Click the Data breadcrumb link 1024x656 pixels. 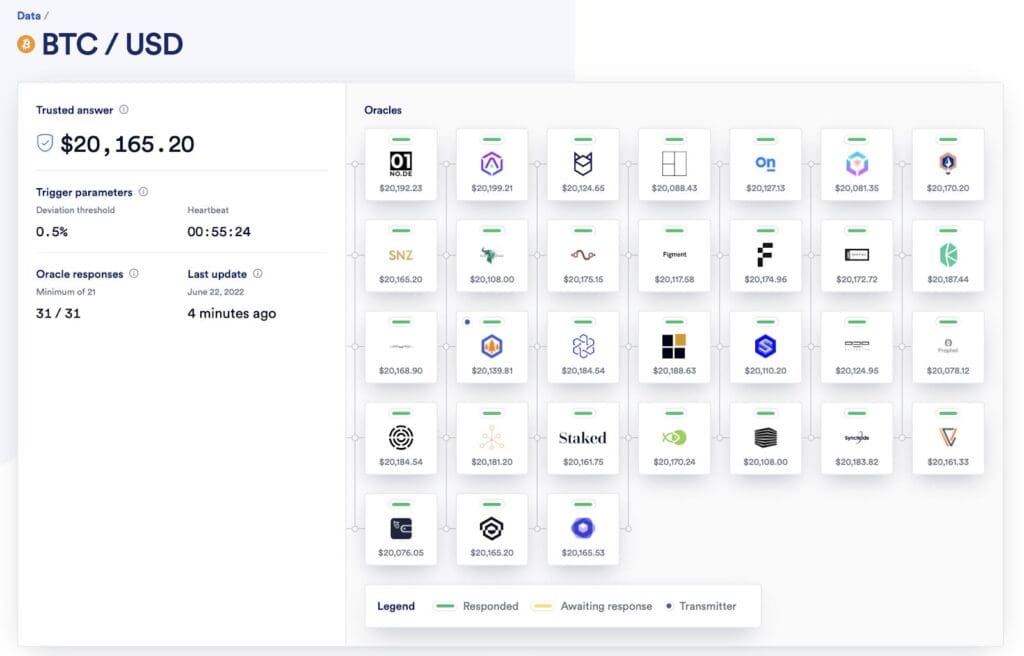tap(28, 15)
